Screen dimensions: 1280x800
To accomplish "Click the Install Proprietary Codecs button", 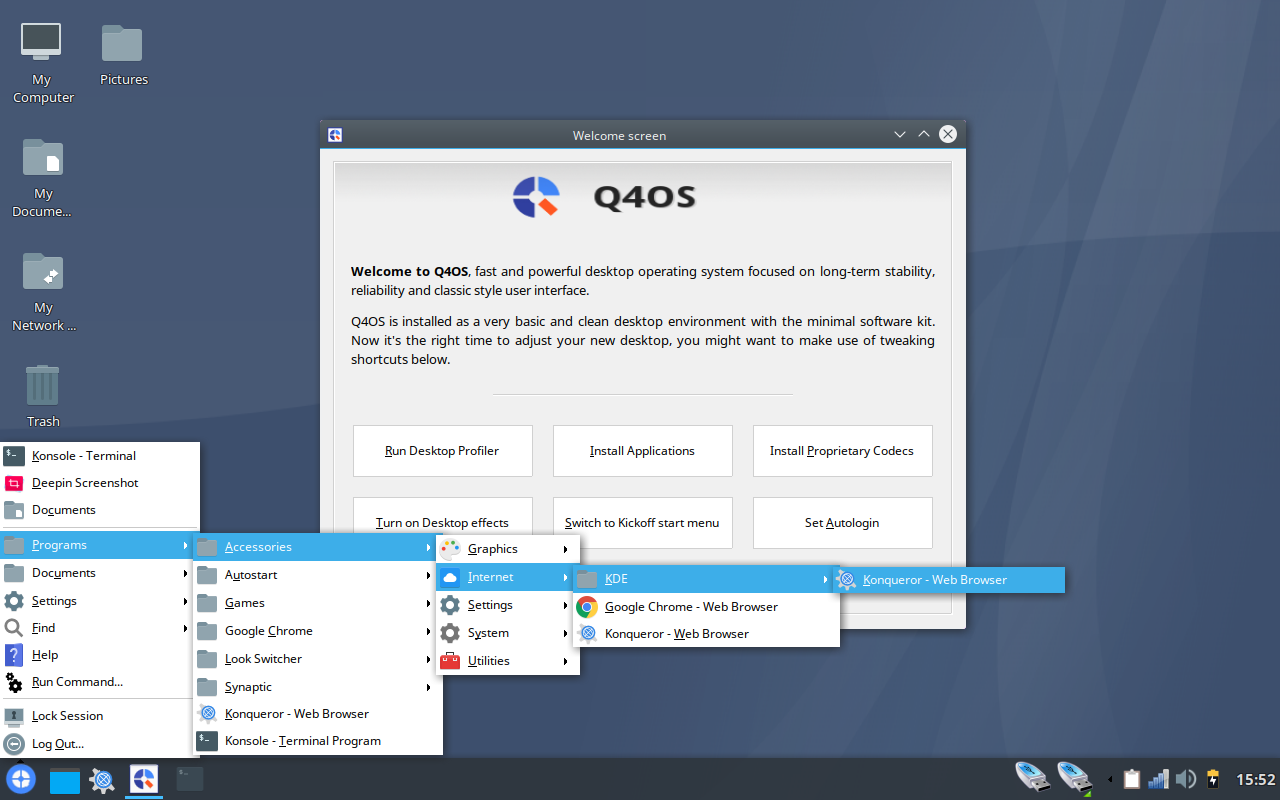I will (842, 450).
